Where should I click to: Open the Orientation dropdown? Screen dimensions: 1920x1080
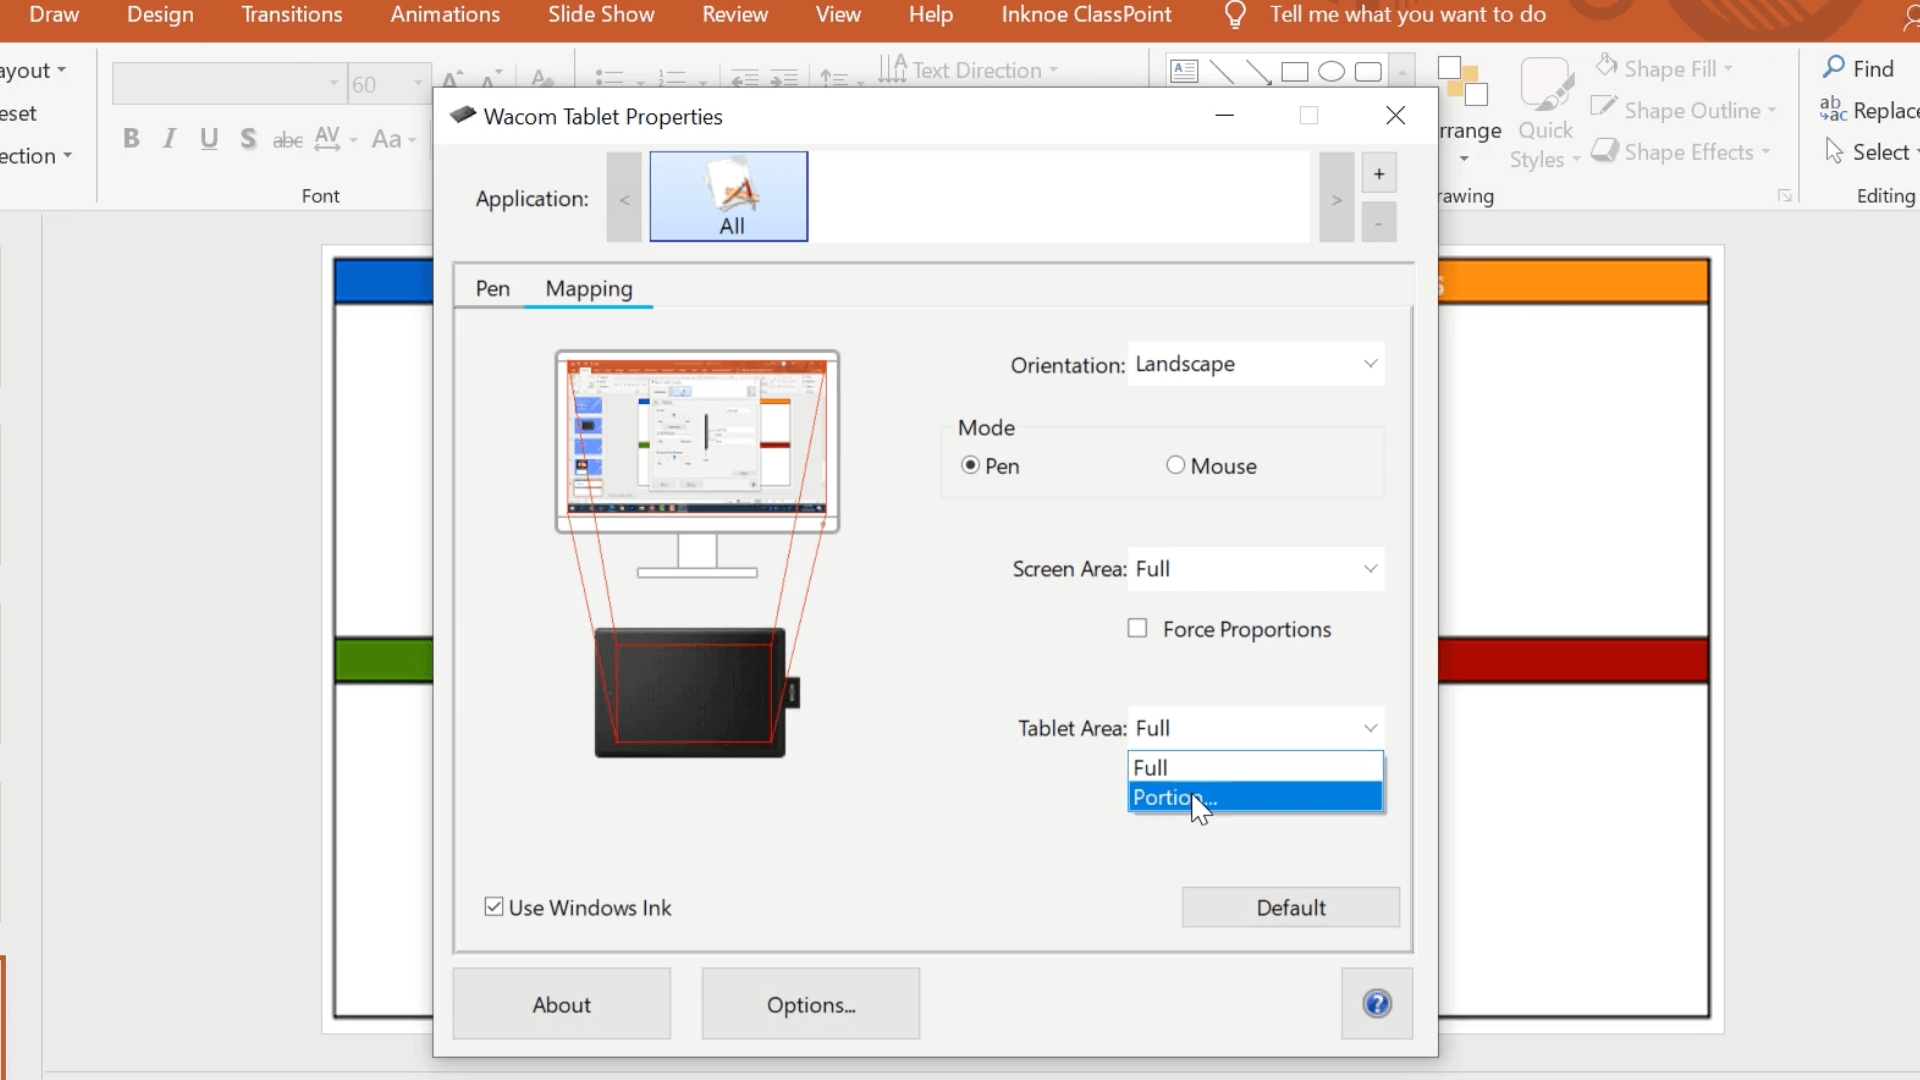[1256, 364]
